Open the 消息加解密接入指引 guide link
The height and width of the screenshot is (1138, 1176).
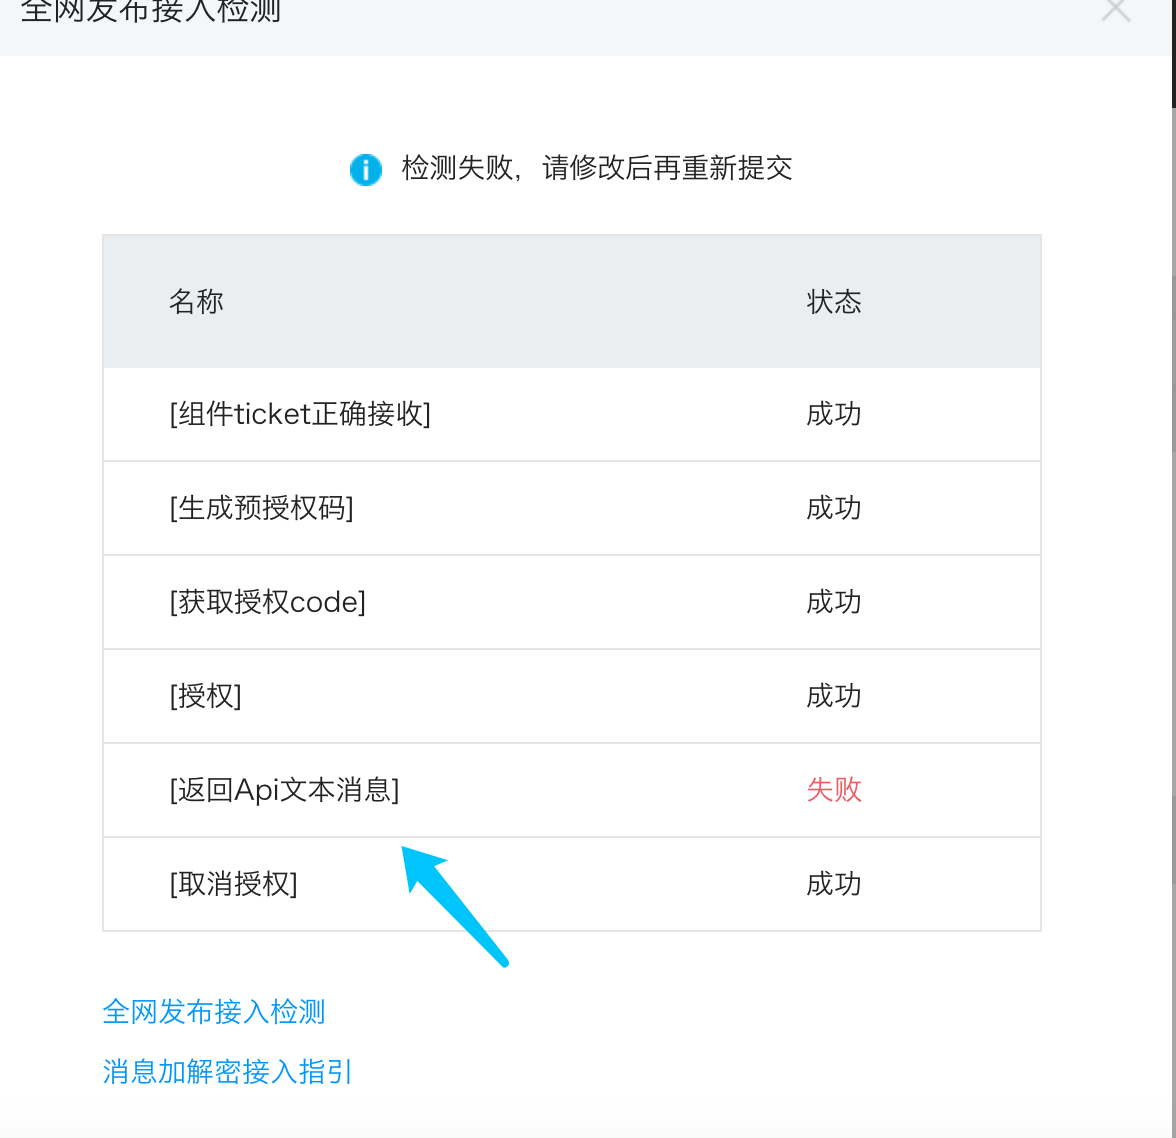pos(226,1071)
